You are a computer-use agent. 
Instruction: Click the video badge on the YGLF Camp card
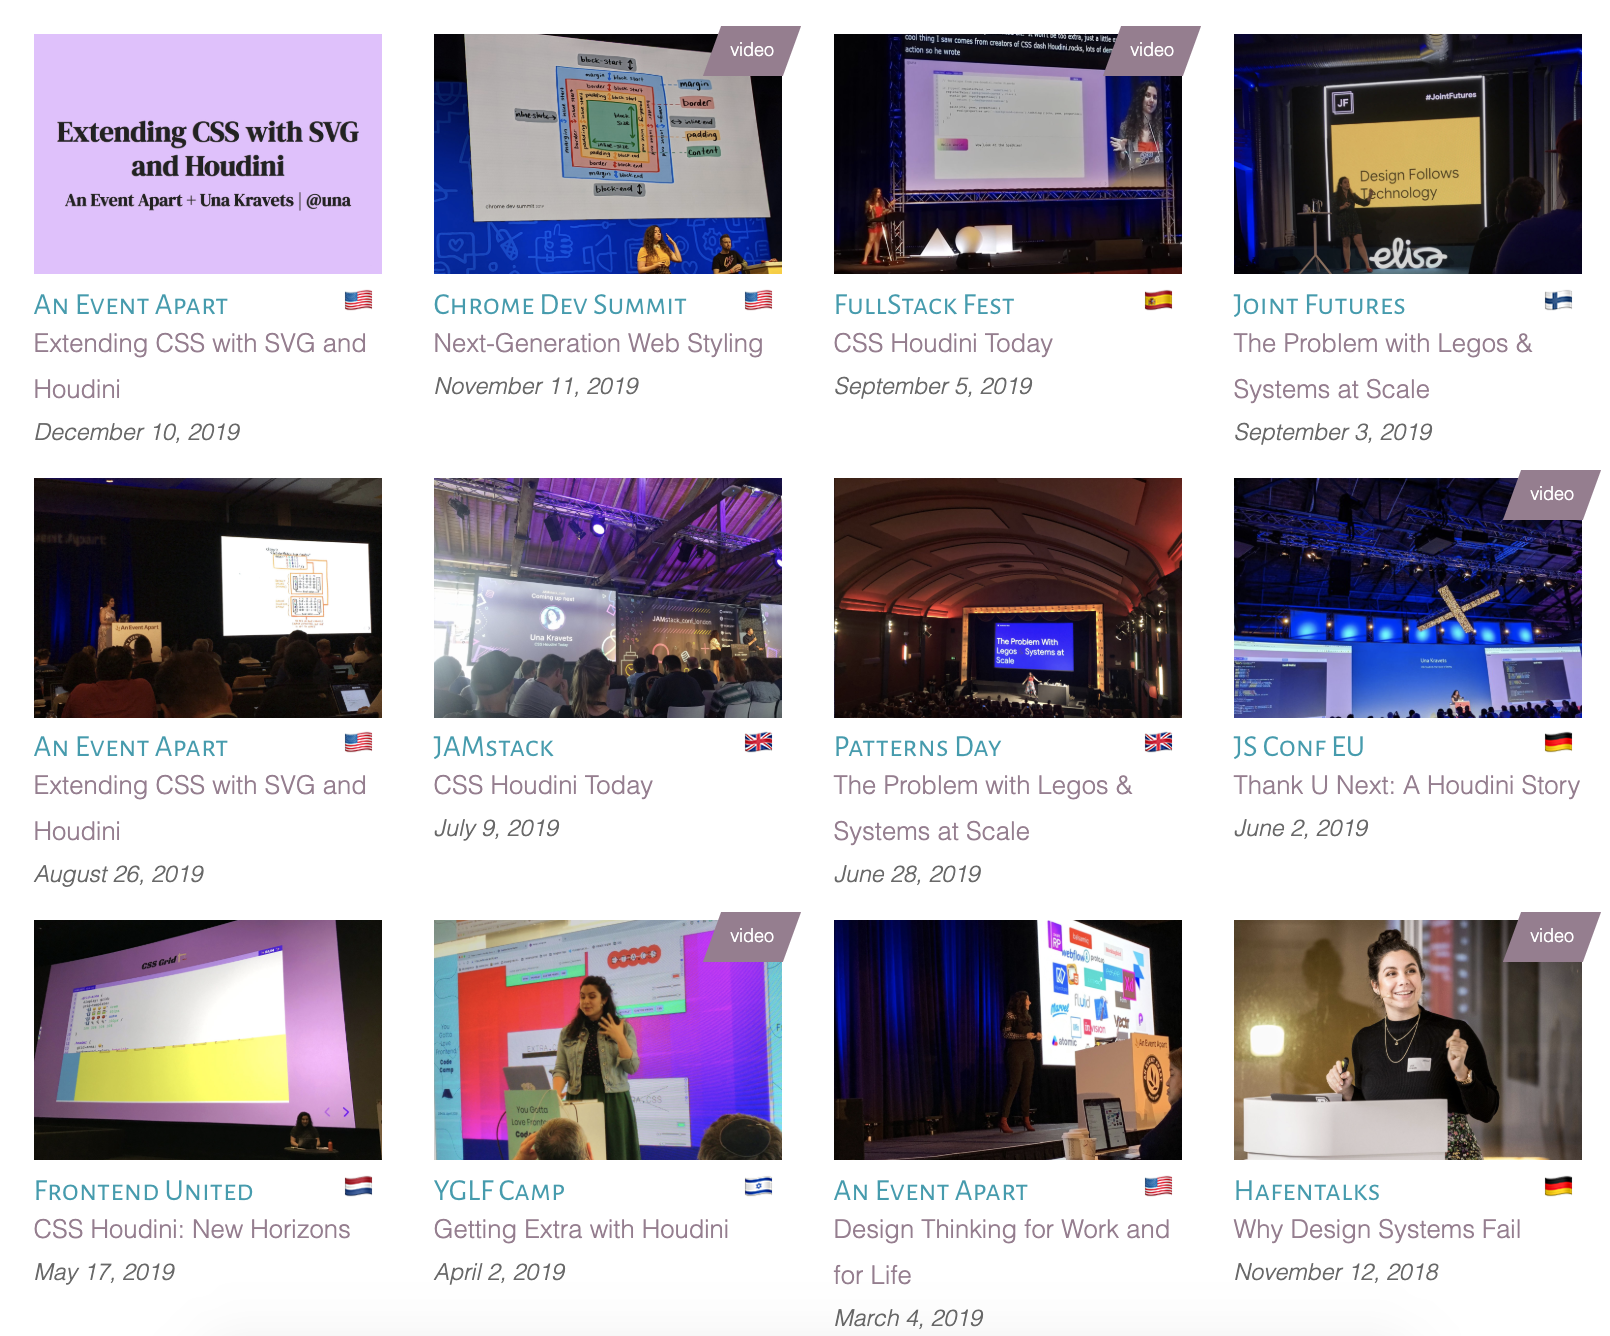tap(750, 936)
